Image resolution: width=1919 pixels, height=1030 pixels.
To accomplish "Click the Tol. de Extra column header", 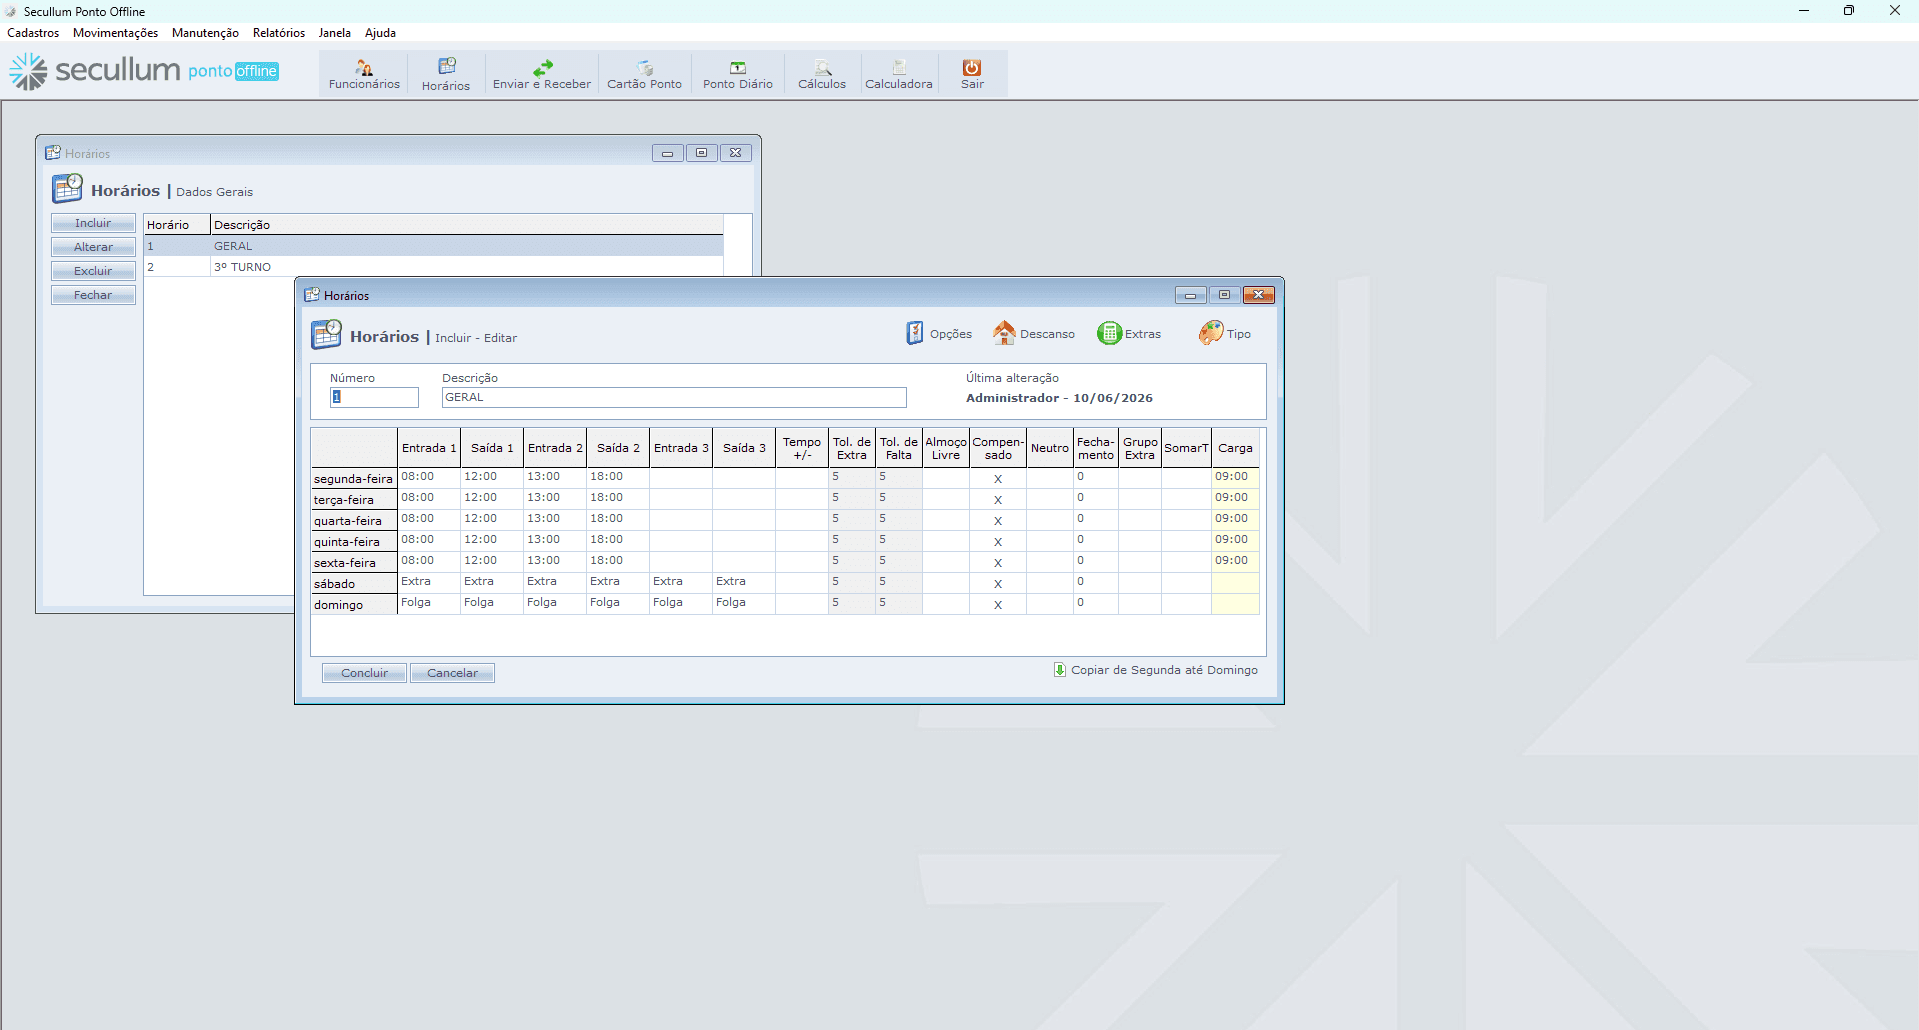I will pyautogui.click(x=852, y=448).
